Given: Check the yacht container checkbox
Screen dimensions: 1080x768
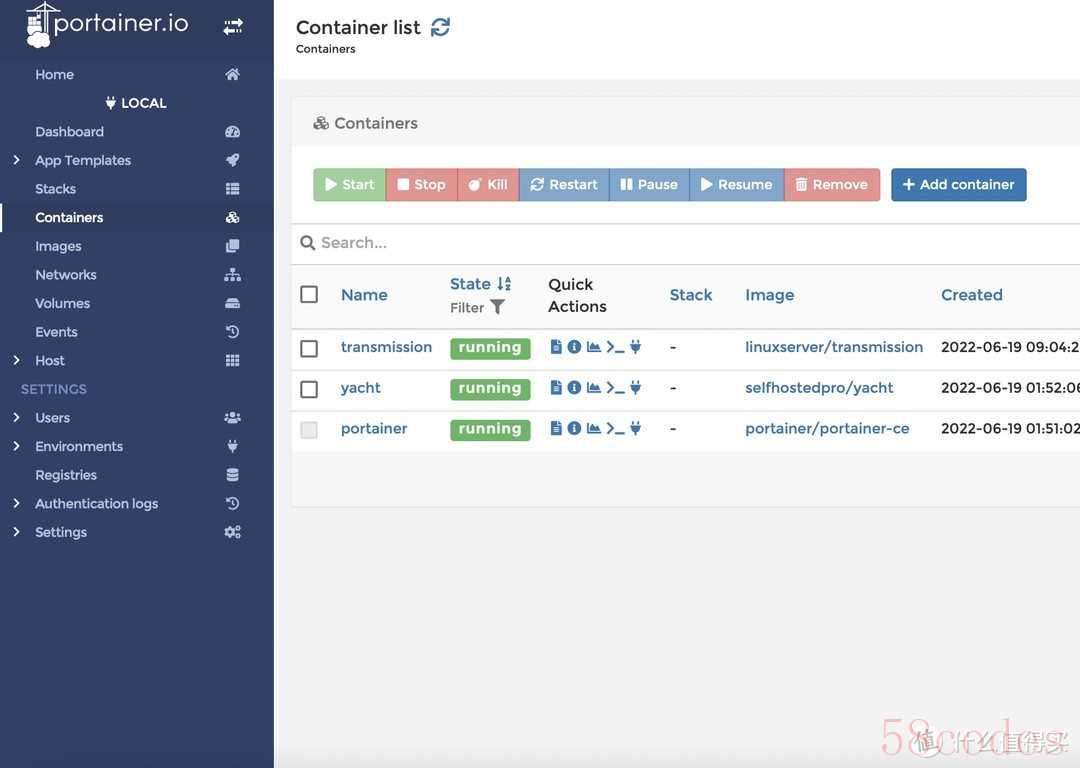Looking at the screenshot, I should click(x=309, y=389).
